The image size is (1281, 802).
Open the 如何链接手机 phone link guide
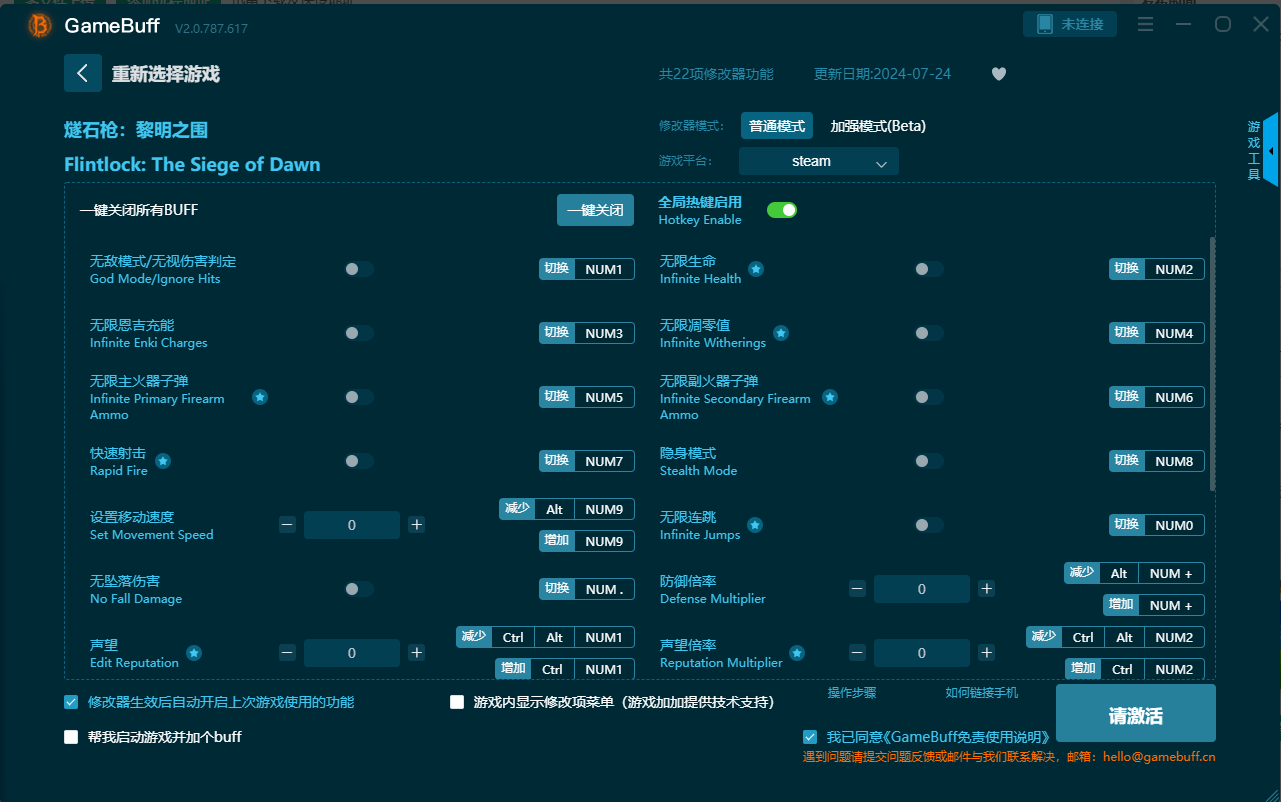point(982,692)
